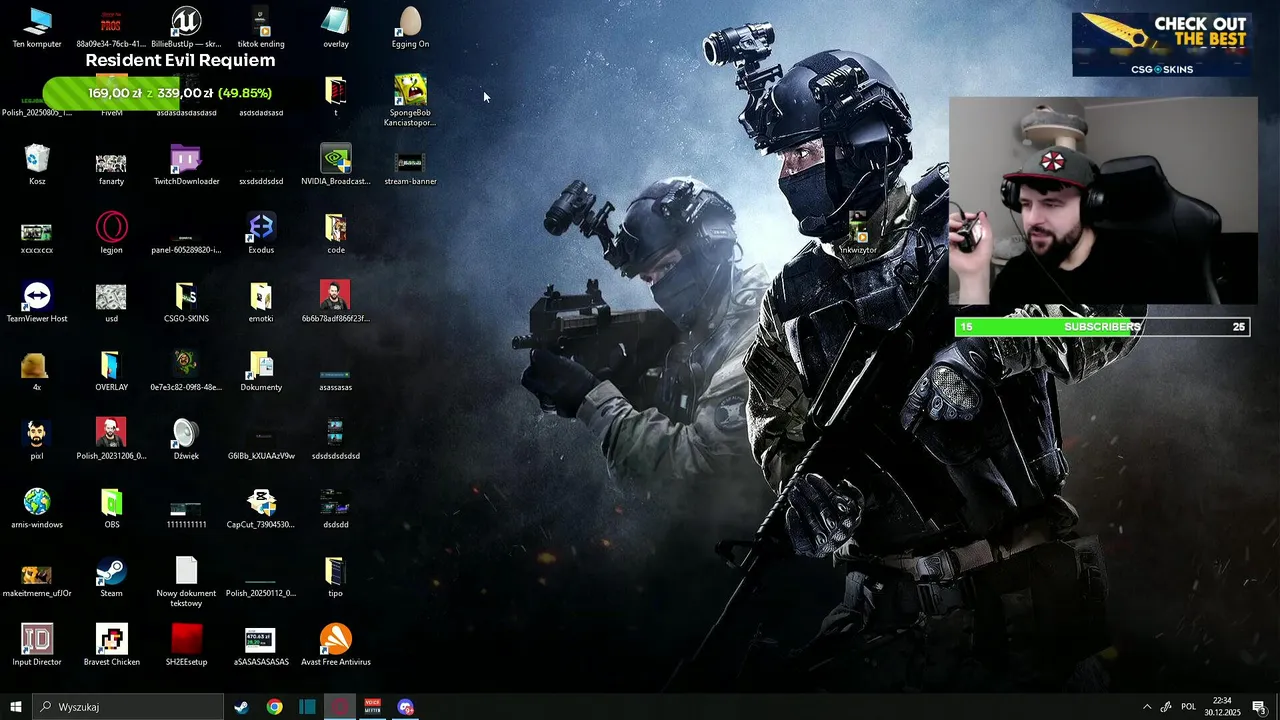1280x720 pixels.
Task: Open the CSGO-SKINS folder
Action: 186,301
